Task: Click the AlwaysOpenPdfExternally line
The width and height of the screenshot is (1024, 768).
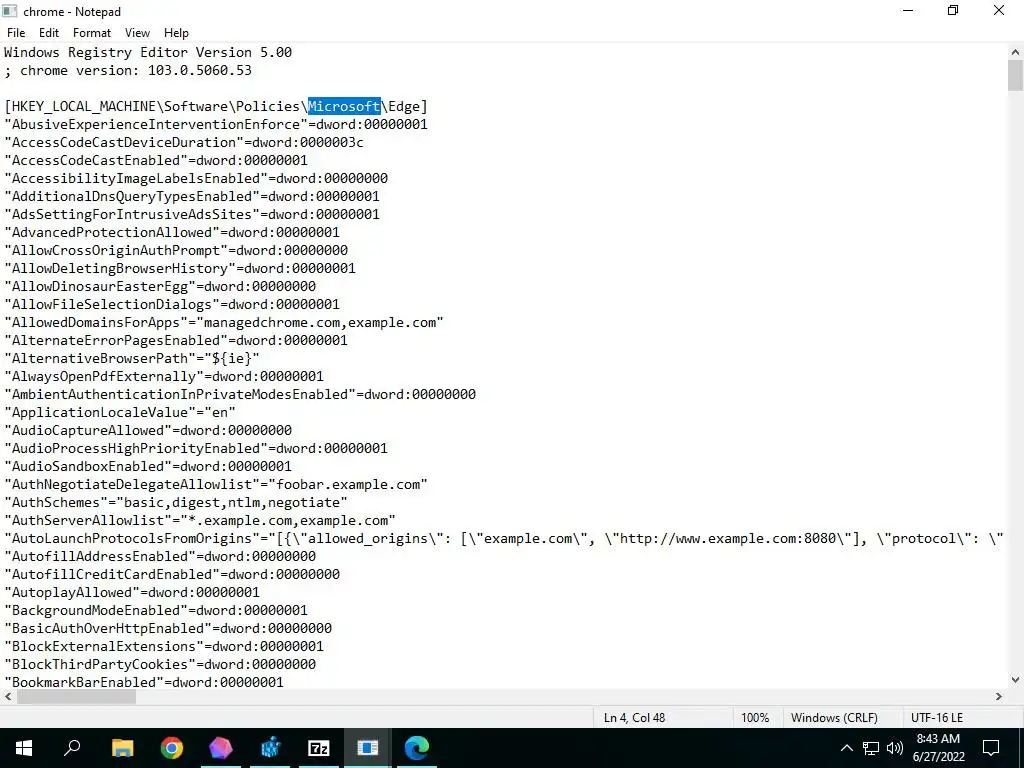Action: [164, 376]
